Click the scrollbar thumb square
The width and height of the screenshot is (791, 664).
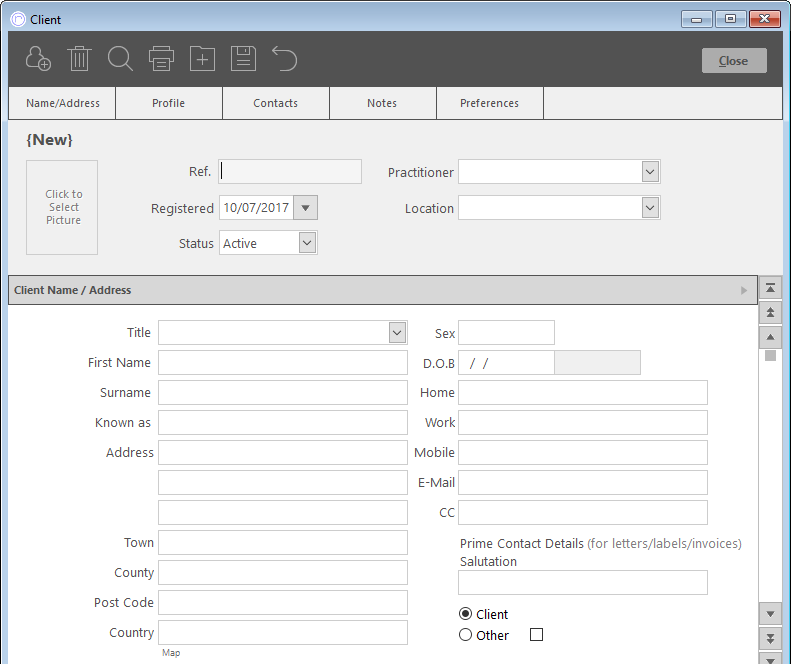(770, 356)
